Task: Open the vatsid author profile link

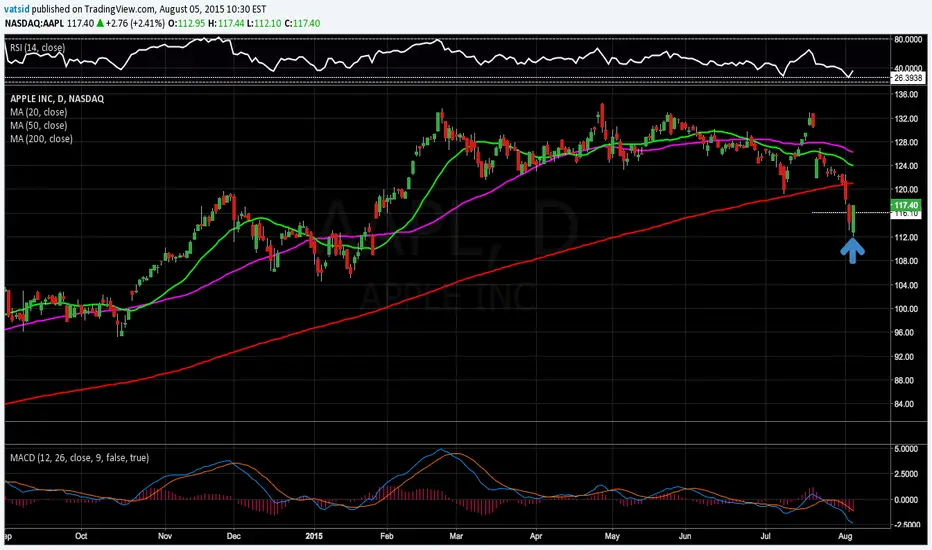Action: point(17,10)
